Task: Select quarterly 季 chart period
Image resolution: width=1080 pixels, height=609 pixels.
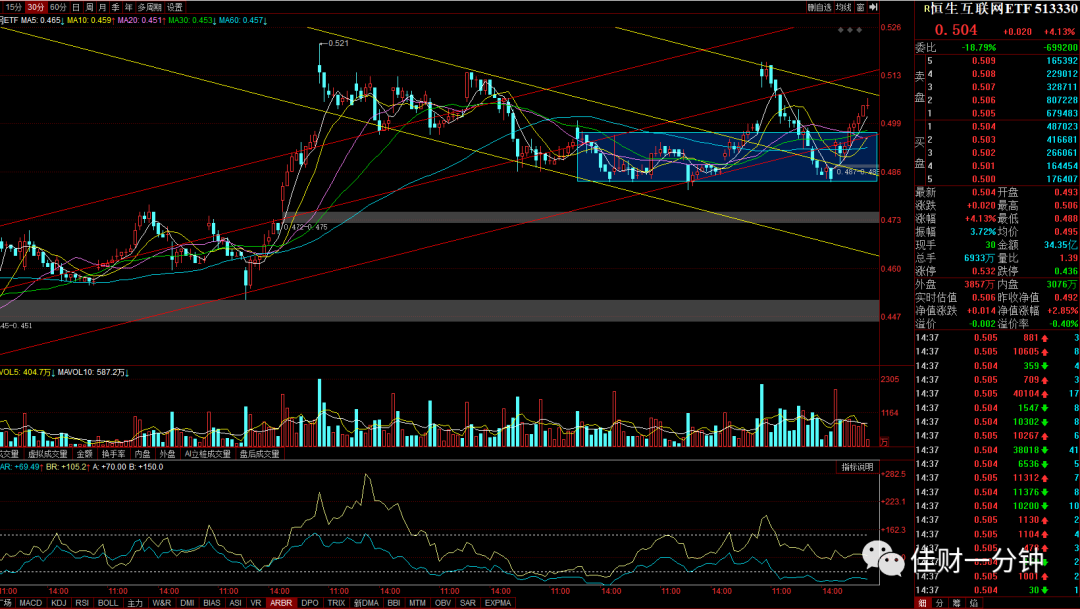Action: [x=115, y=7]
